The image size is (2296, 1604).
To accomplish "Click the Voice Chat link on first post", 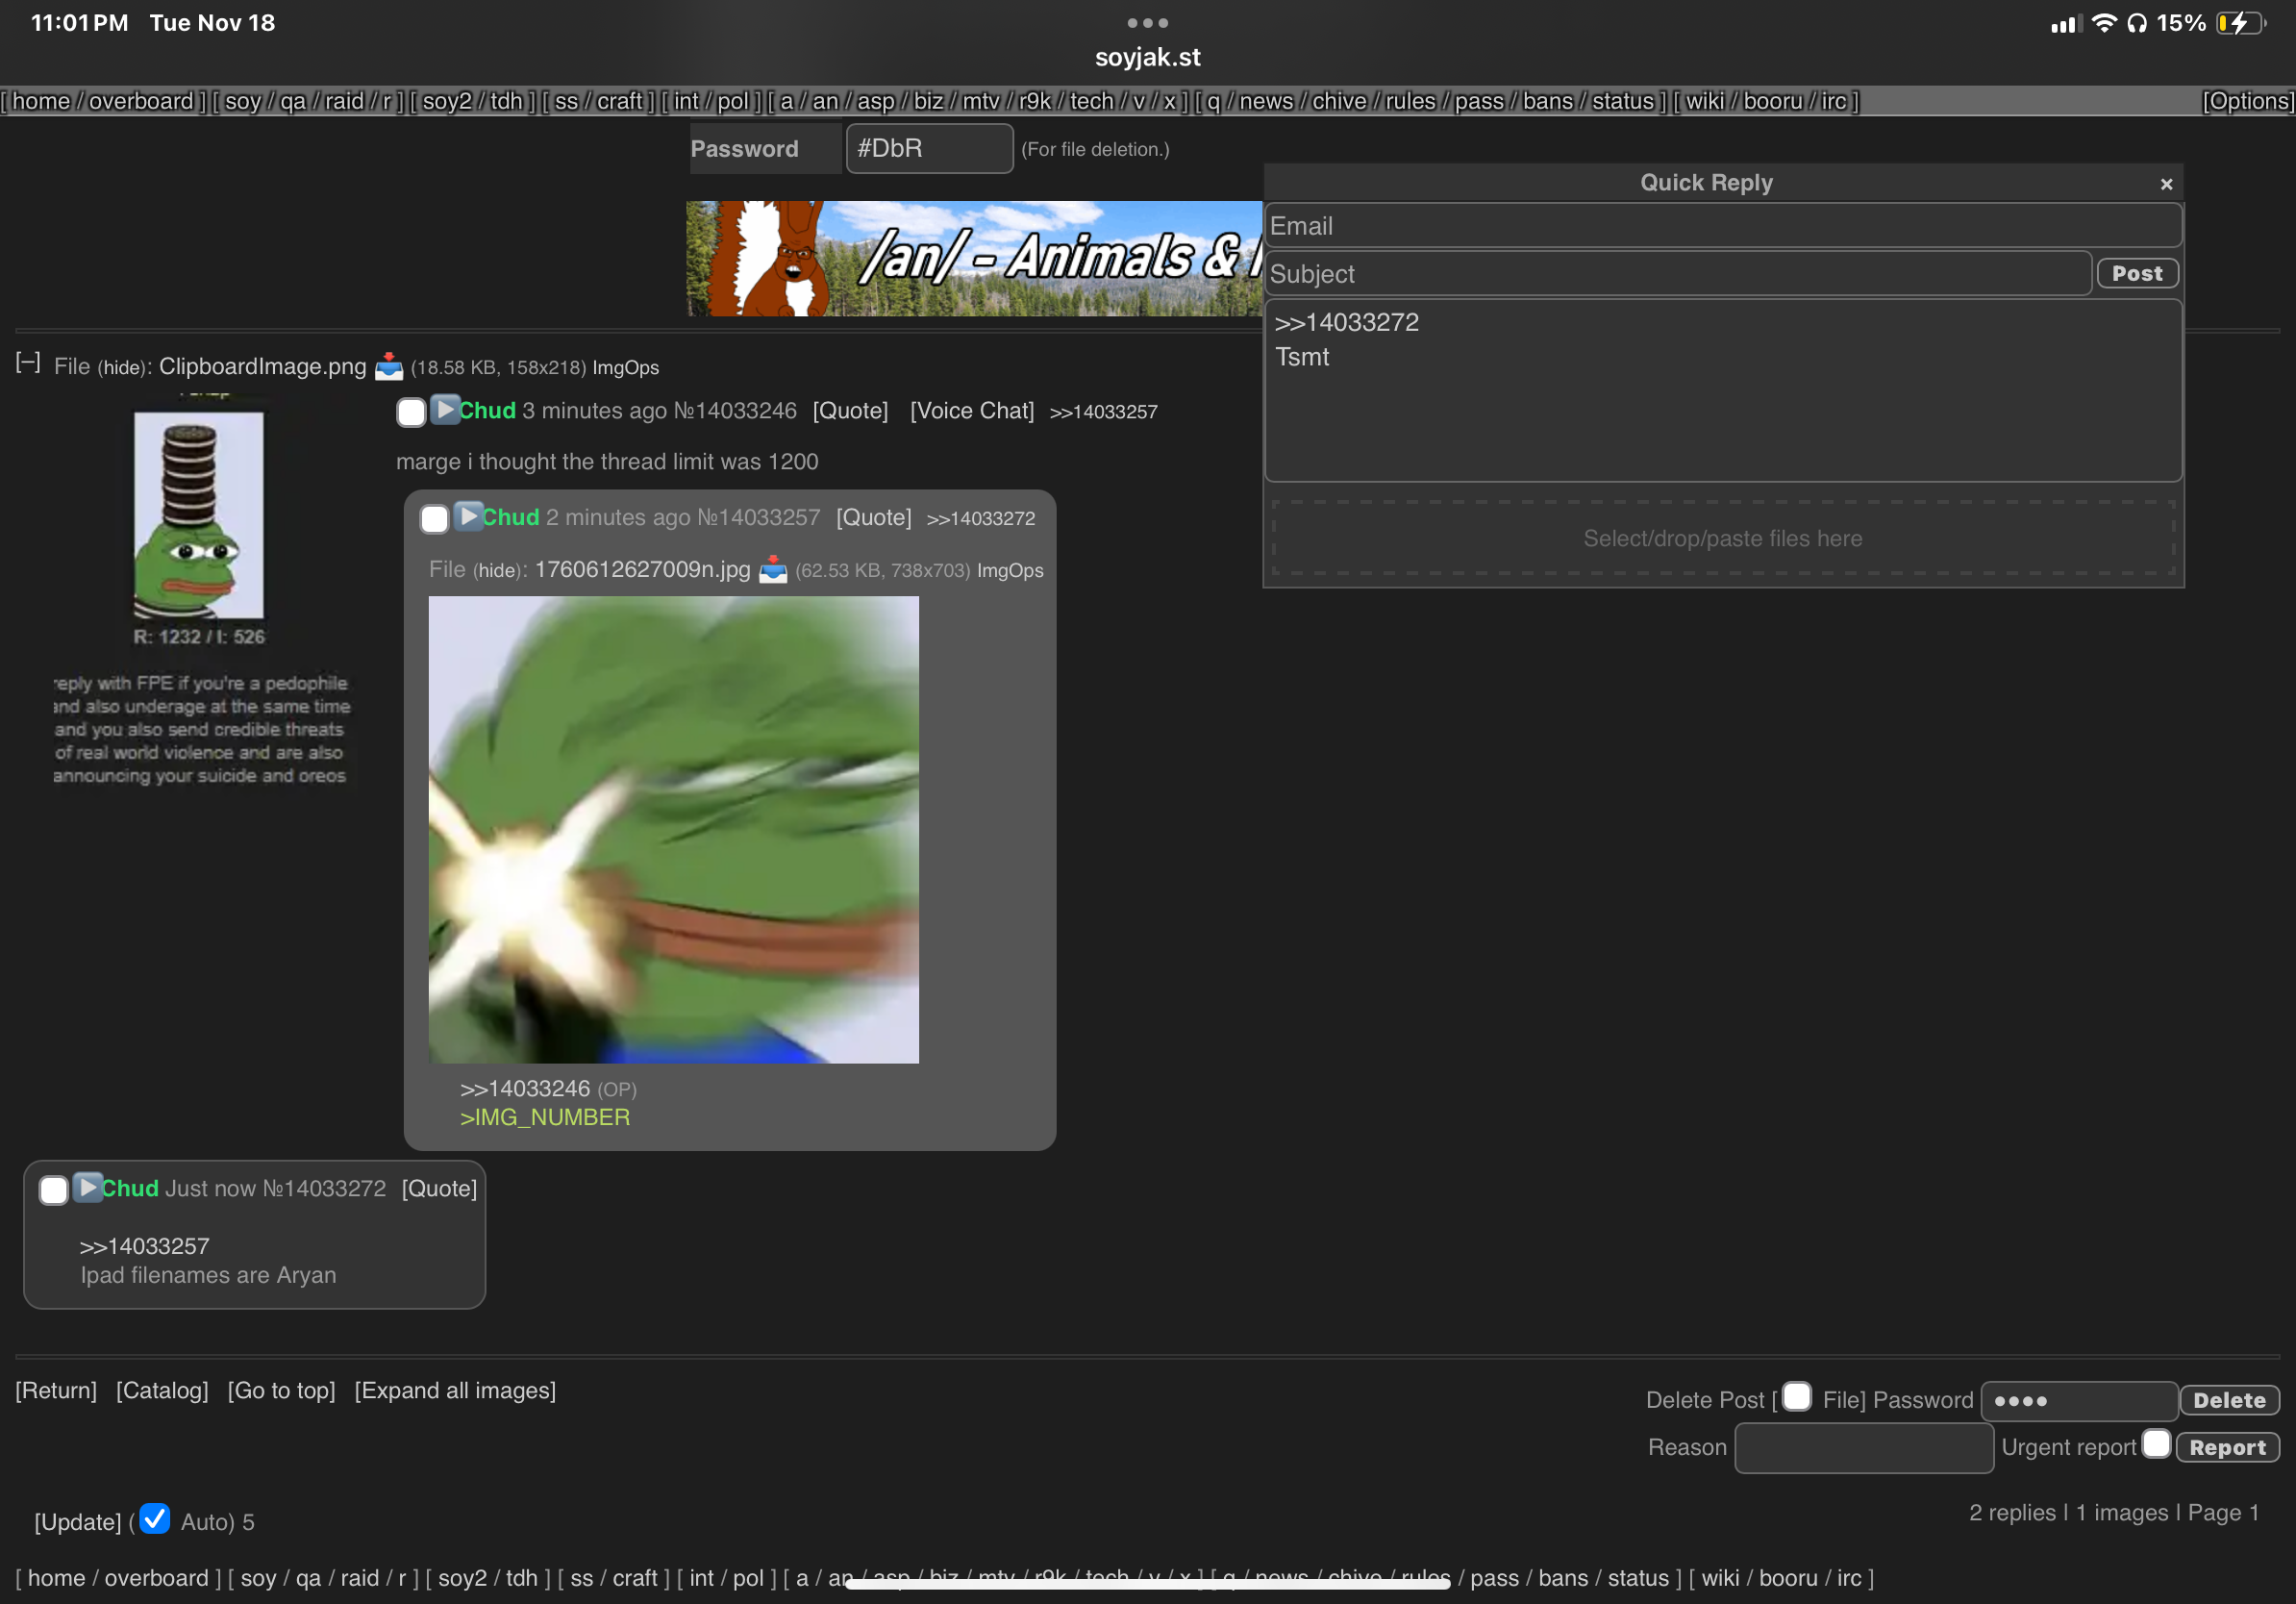I will coord(971,411).
